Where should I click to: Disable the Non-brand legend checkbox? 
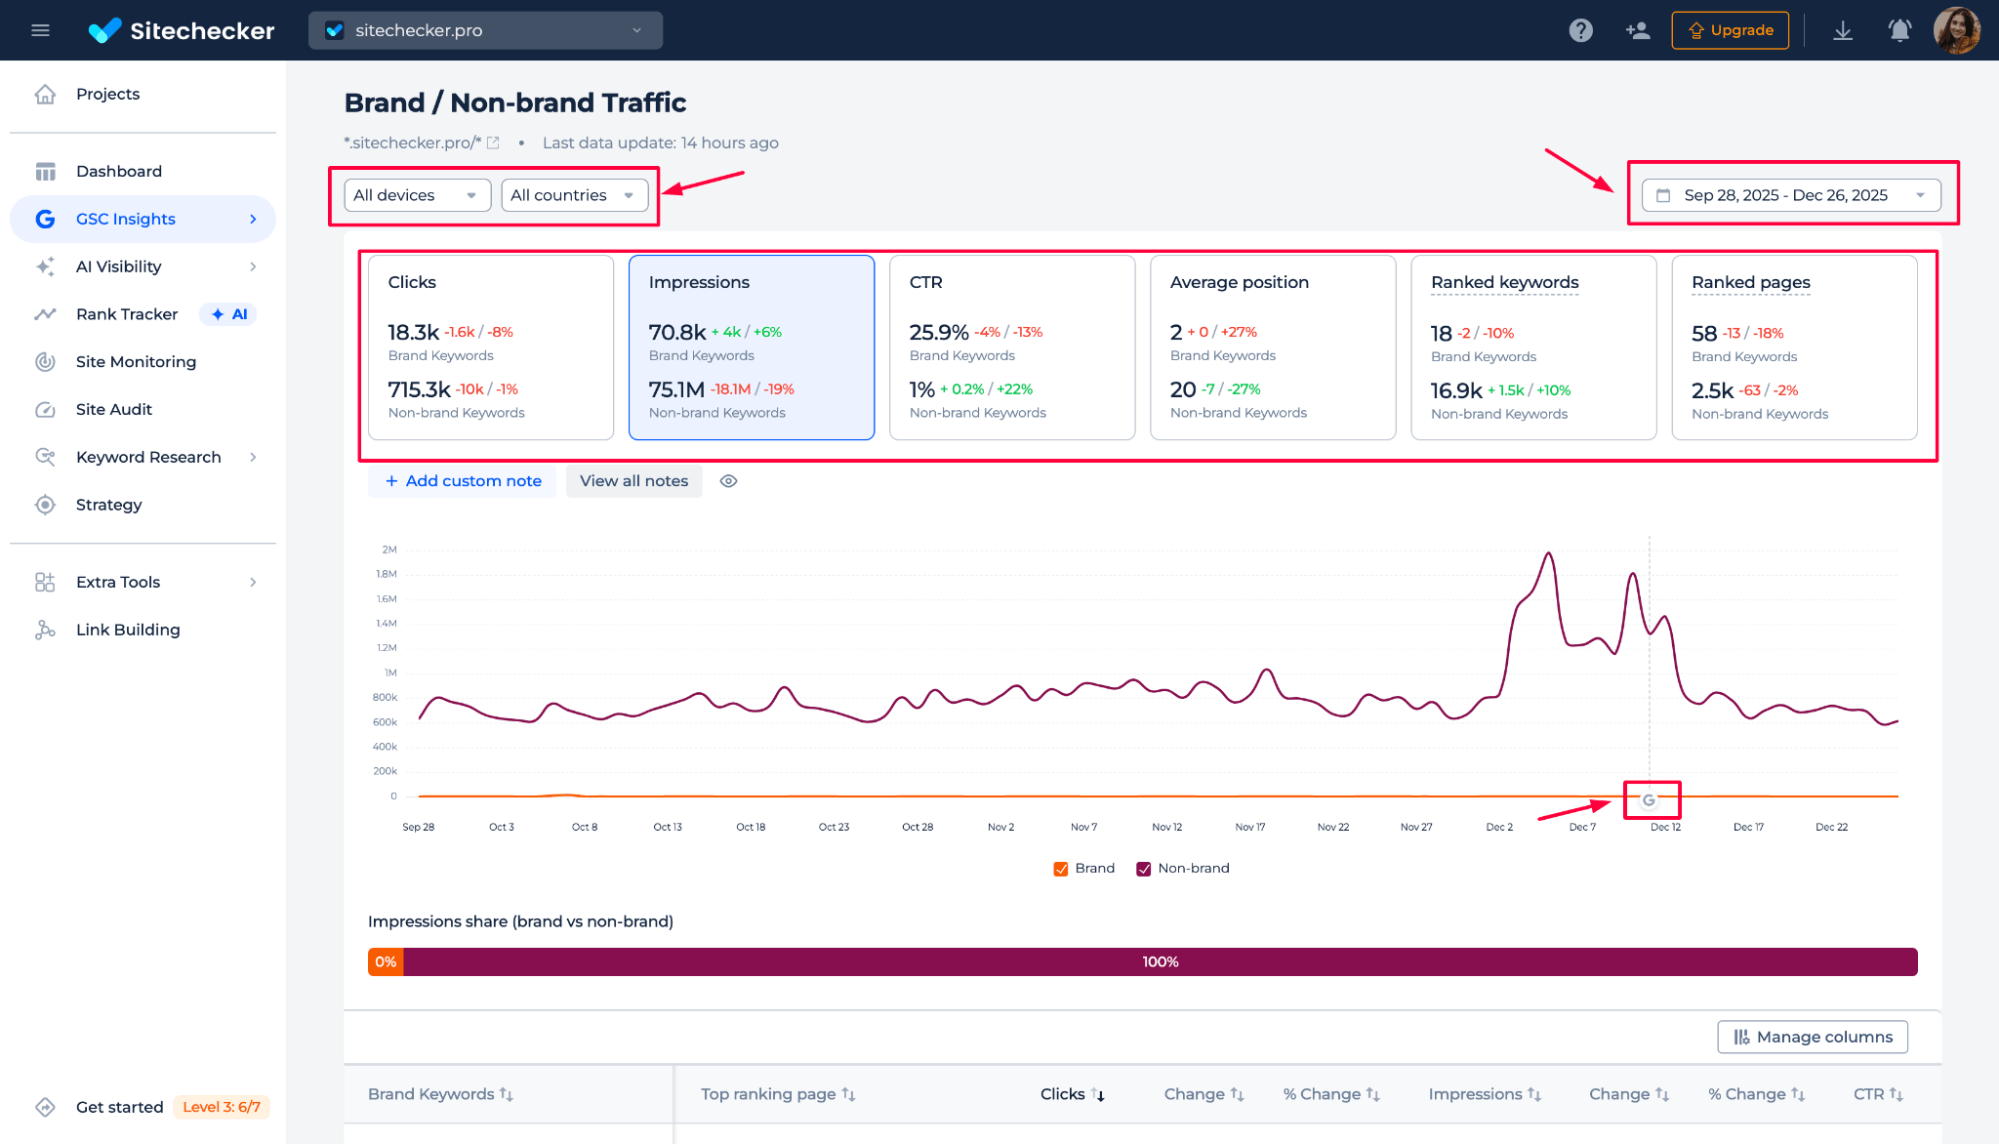click(x=1143, y=868)
